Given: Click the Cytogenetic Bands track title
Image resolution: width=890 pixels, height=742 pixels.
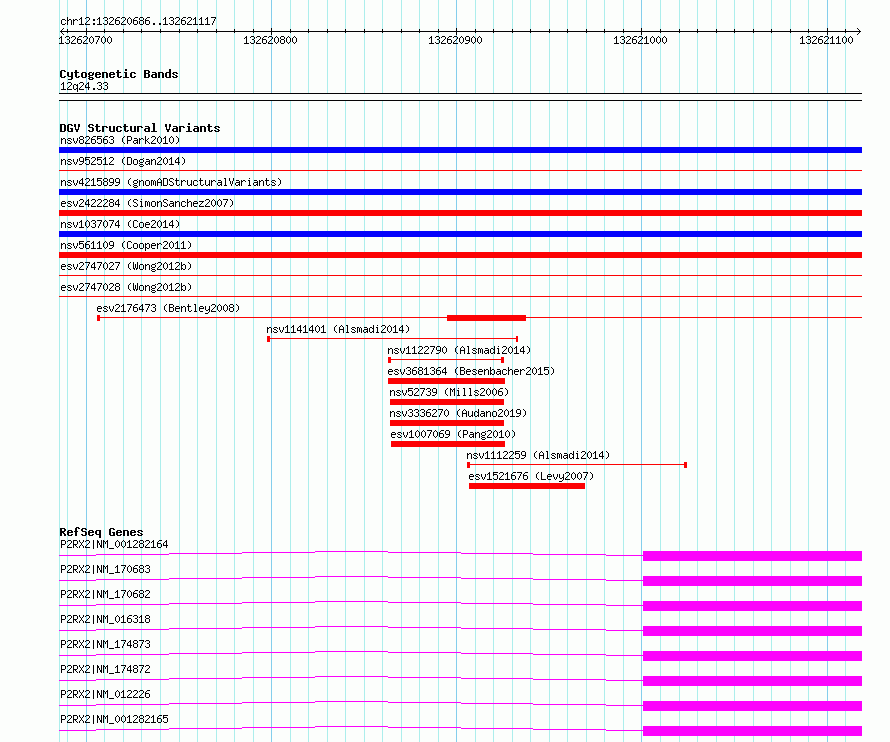Looking at the screenshot, I should tap(119, 74).
